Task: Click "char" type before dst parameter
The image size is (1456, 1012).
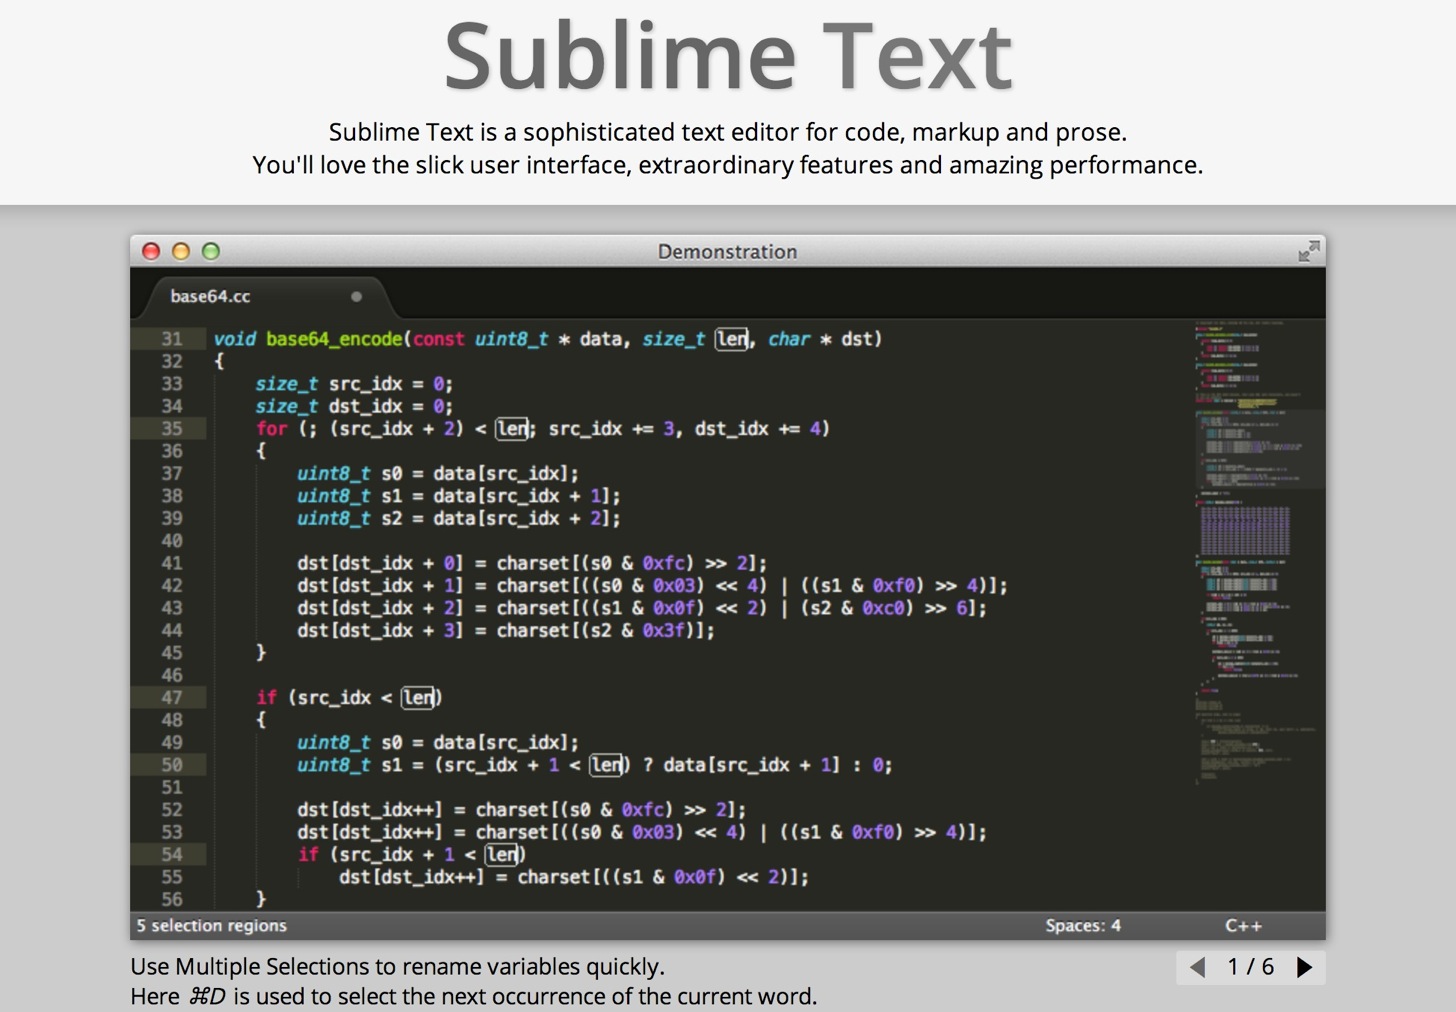Action: 789,339
